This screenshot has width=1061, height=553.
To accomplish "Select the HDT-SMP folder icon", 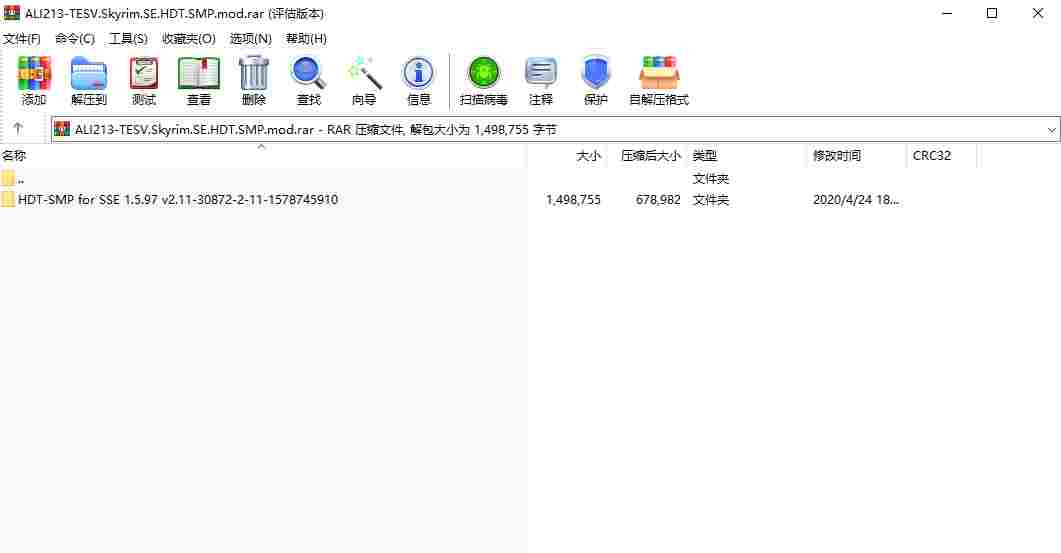I will point(8,199).
